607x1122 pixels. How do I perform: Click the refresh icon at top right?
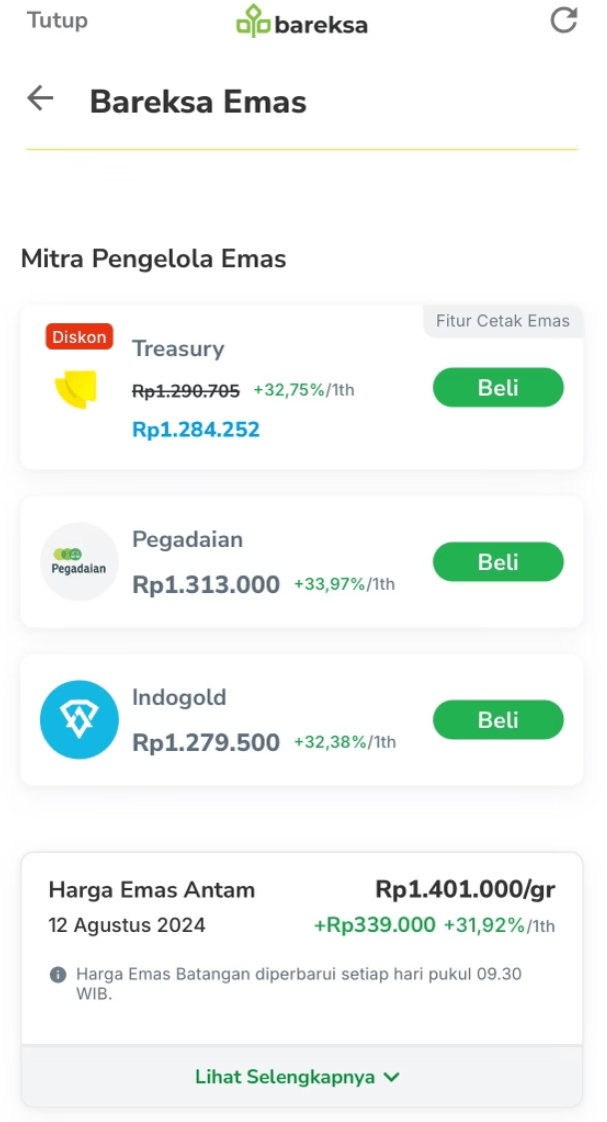click(x=564, y=20)
